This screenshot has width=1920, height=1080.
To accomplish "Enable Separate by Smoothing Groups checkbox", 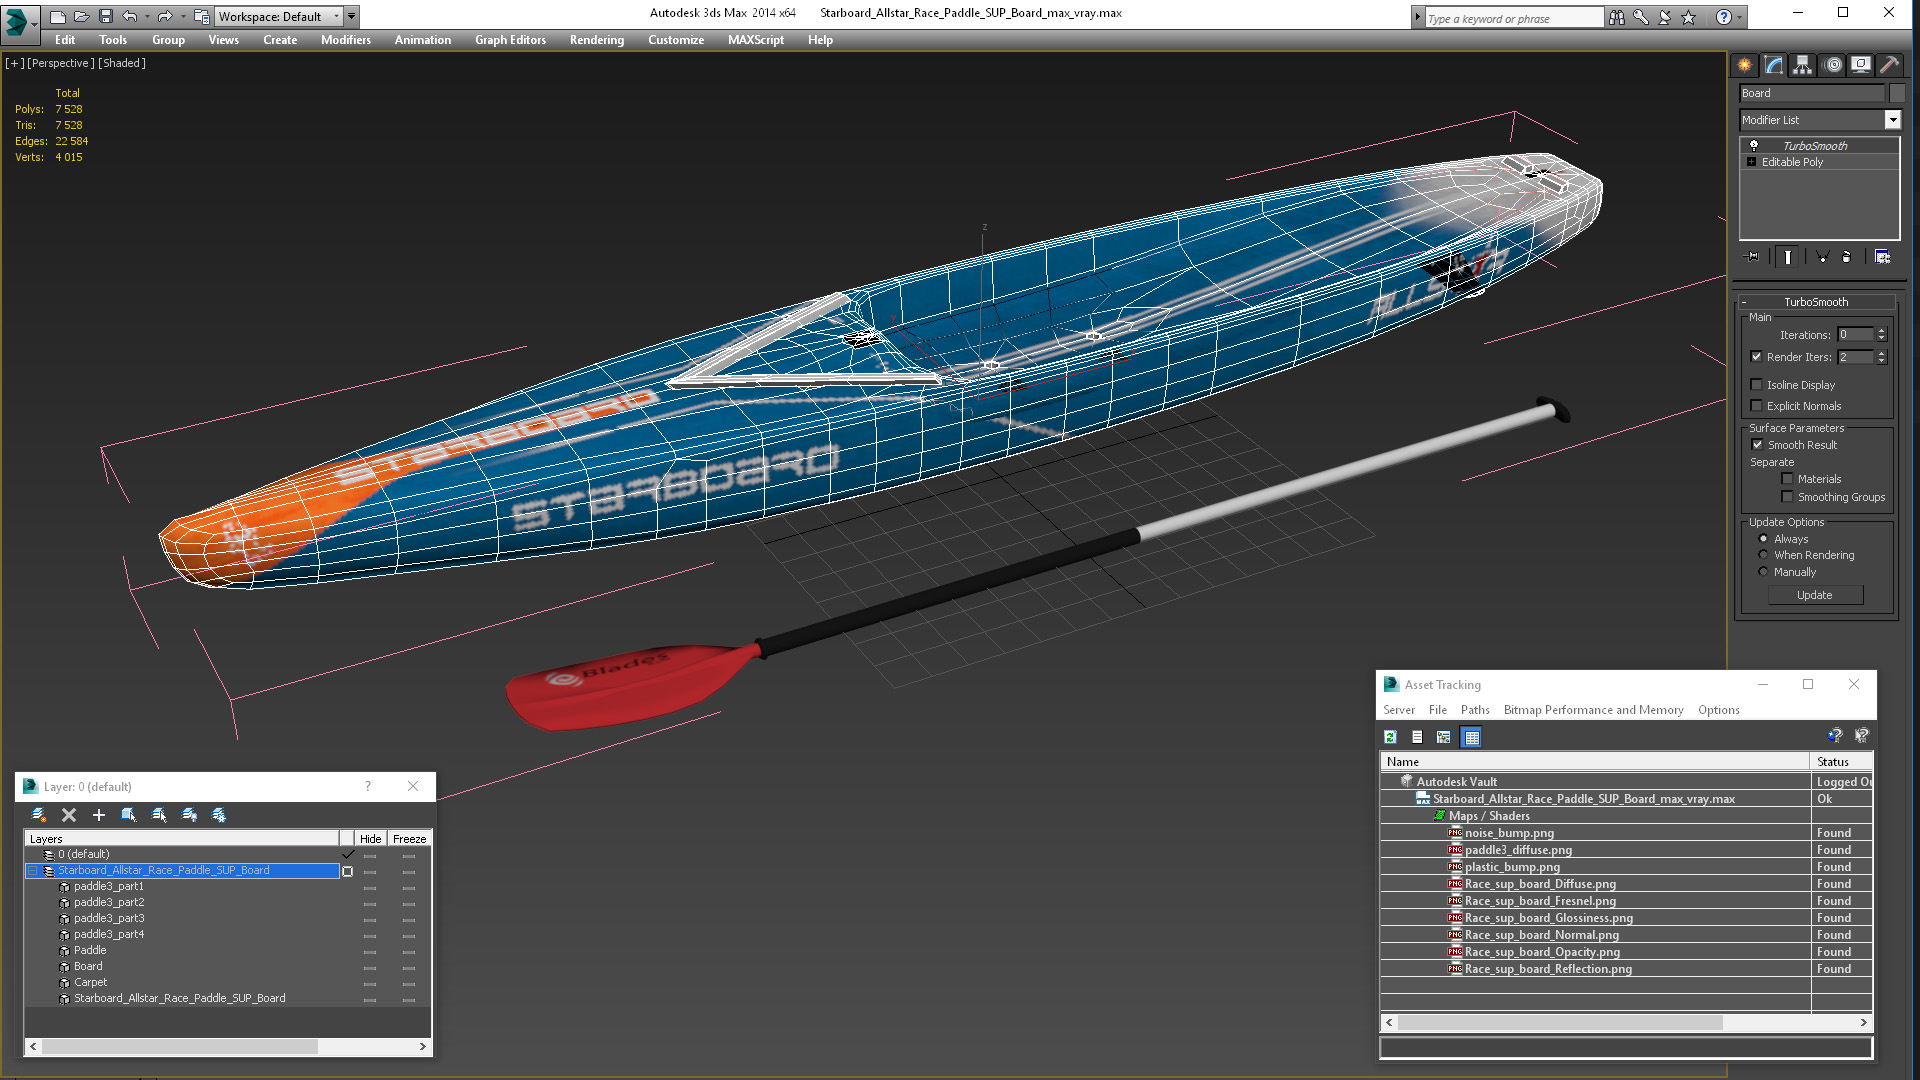I will [x=1787, y=497].
